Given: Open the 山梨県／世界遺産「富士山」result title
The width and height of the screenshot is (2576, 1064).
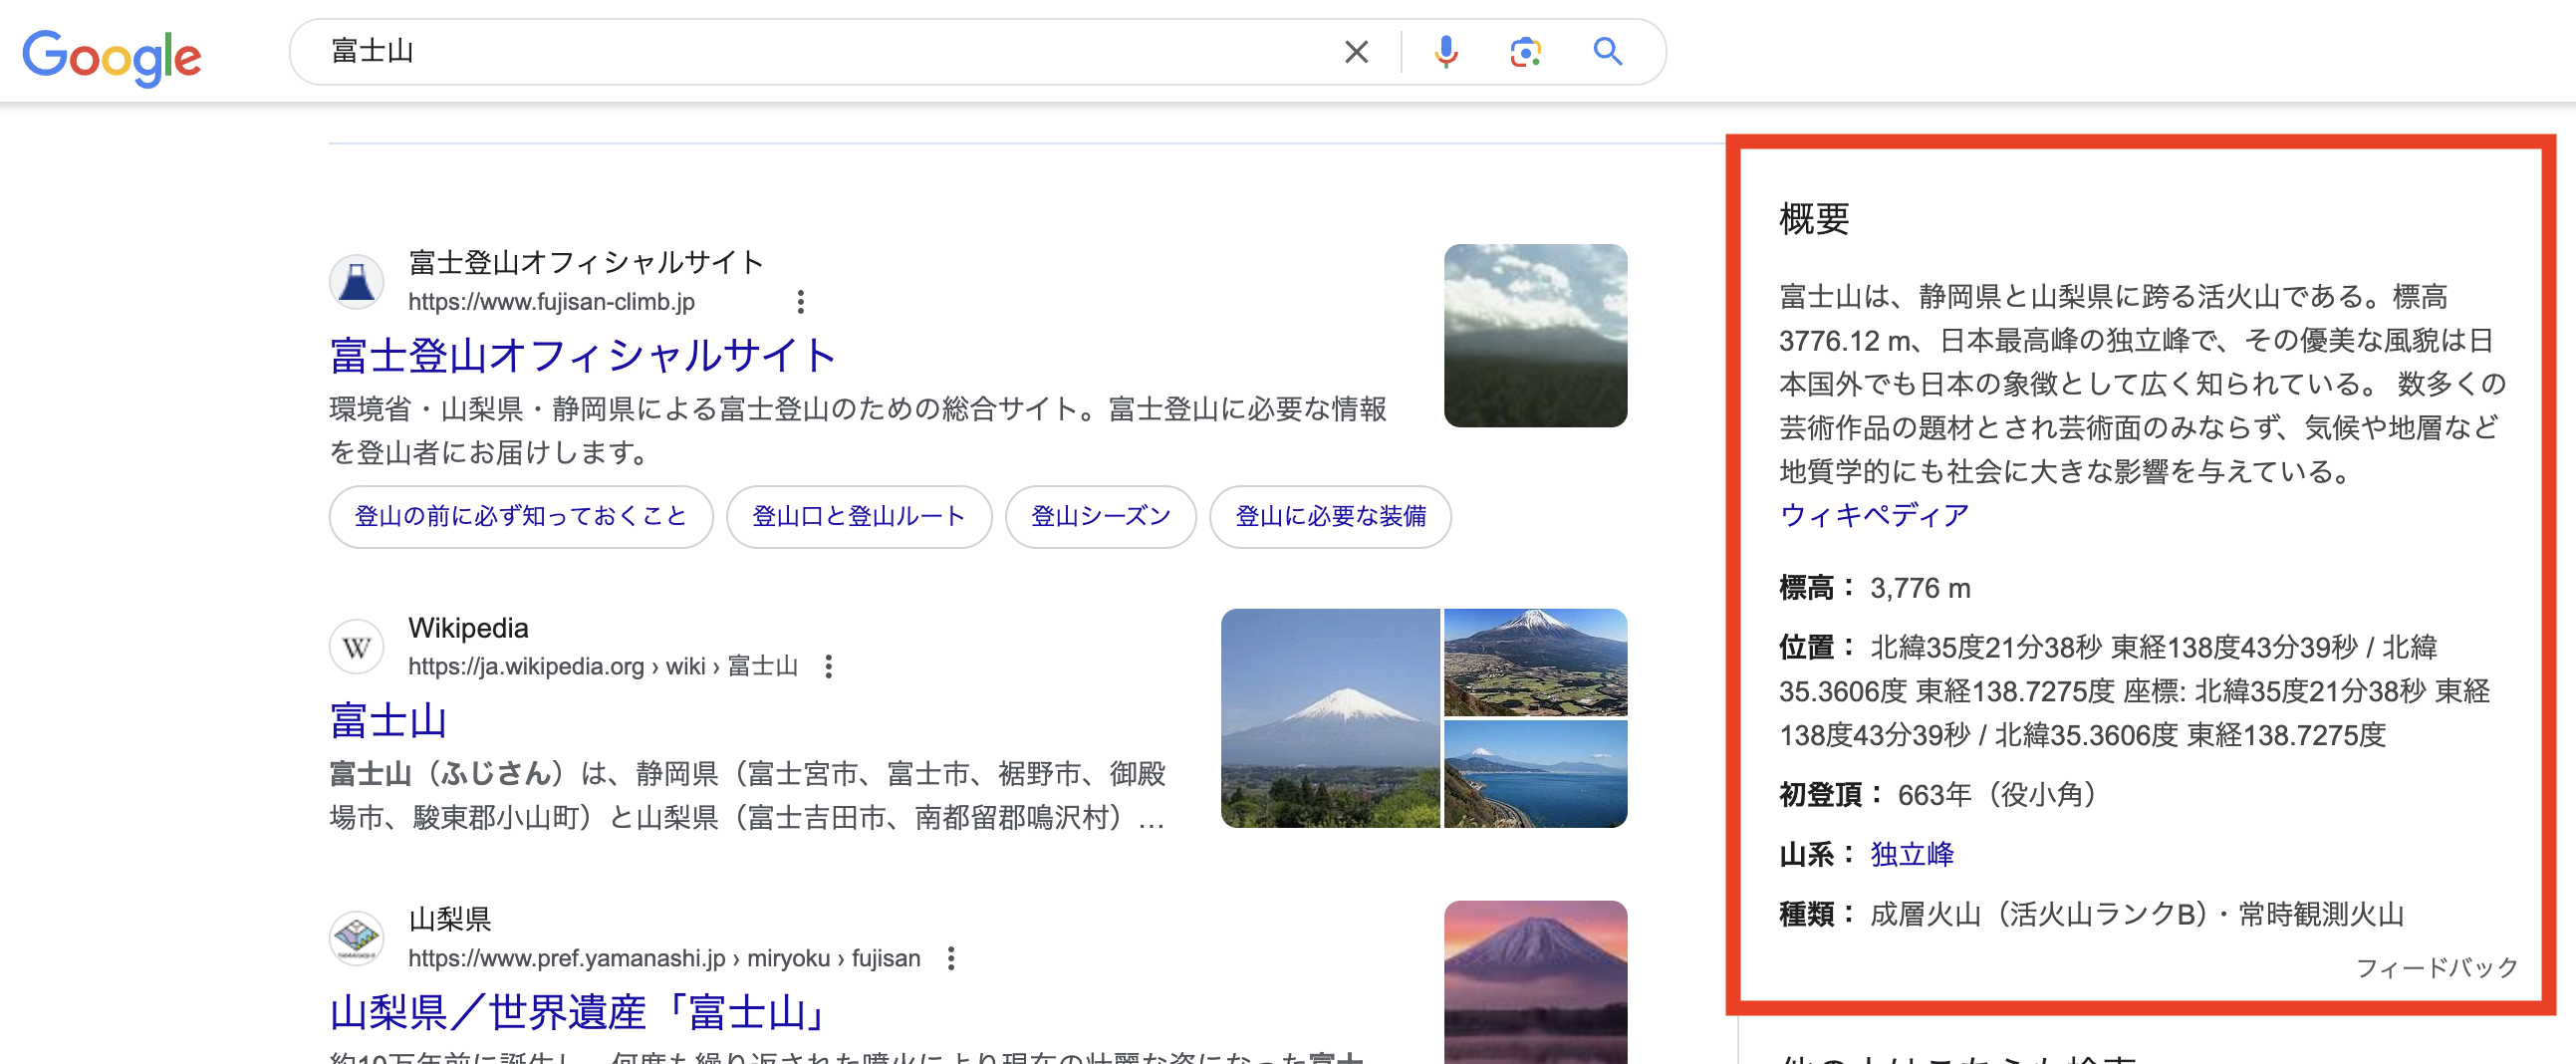Looking at the screenshot, I should 579,1012.
